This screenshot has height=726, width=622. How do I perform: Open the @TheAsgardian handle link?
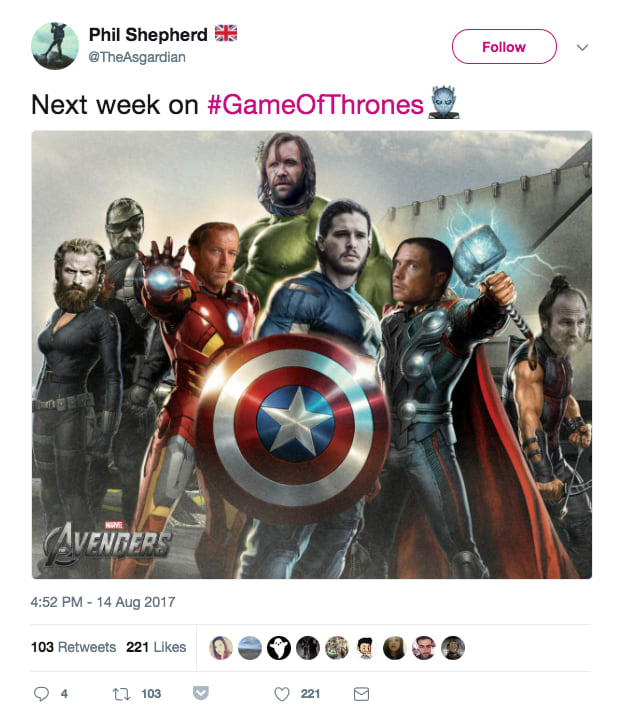tap(137, 57)
